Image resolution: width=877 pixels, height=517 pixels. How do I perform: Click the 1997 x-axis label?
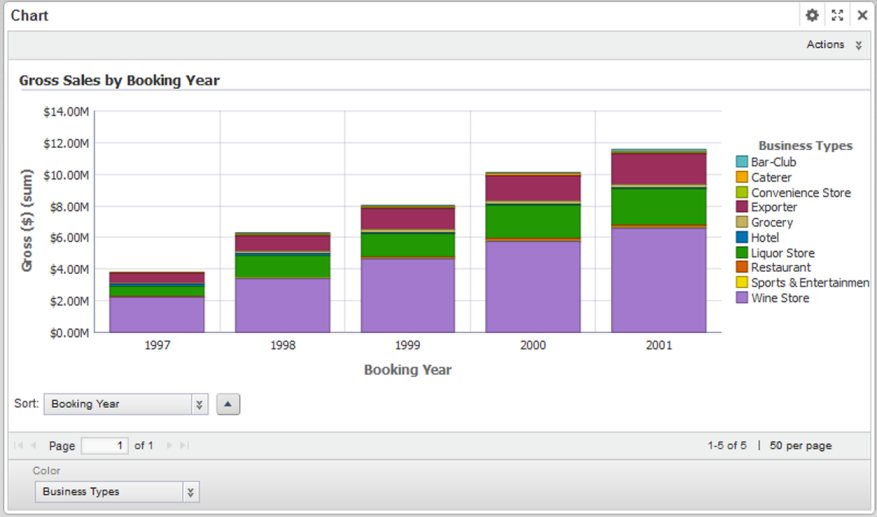(157, 345)
